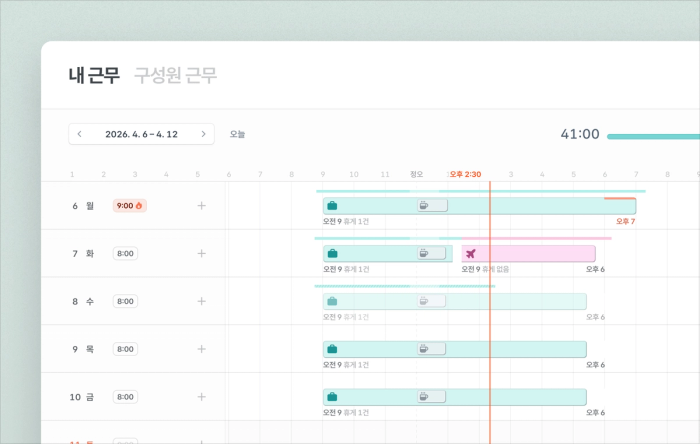Switch to the 내 근무 tab
This screenshot has height=444, width=700.
94,75
